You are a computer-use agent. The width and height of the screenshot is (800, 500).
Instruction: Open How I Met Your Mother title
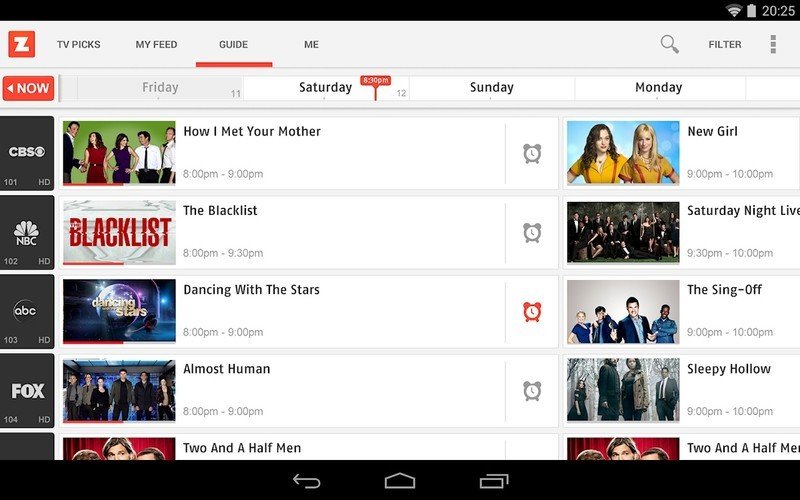click(x=252, y=131)
